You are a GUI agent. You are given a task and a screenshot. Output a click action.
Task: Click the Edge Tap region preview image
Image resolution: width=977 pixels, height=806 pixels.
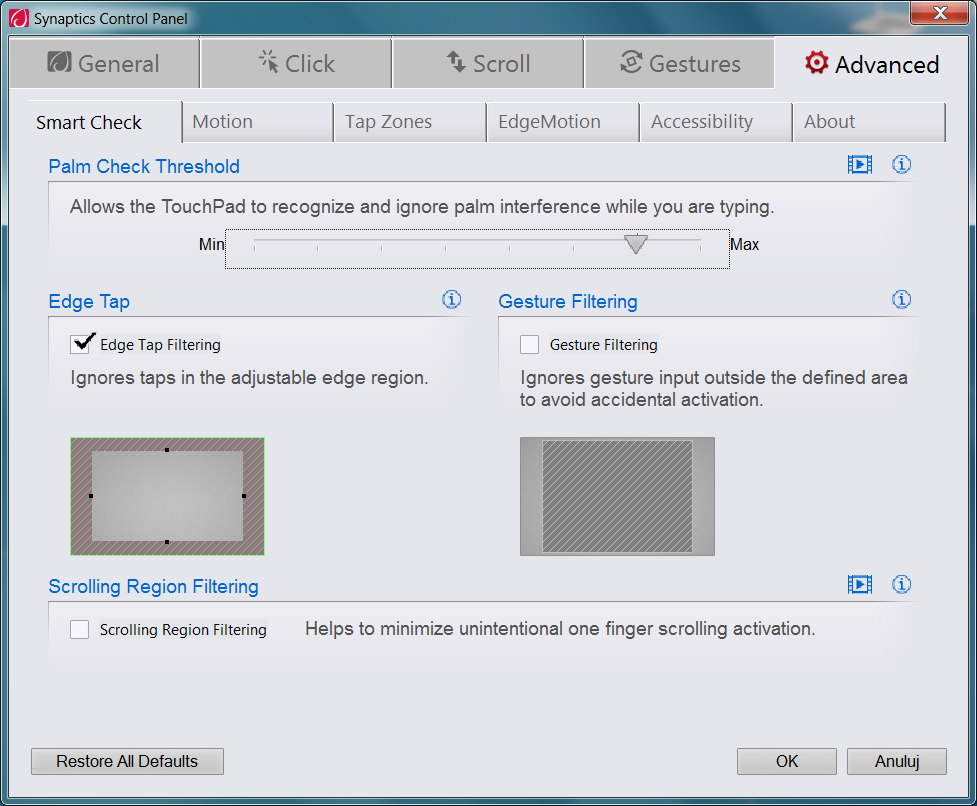pyautogui.click(x=168, y=496)
